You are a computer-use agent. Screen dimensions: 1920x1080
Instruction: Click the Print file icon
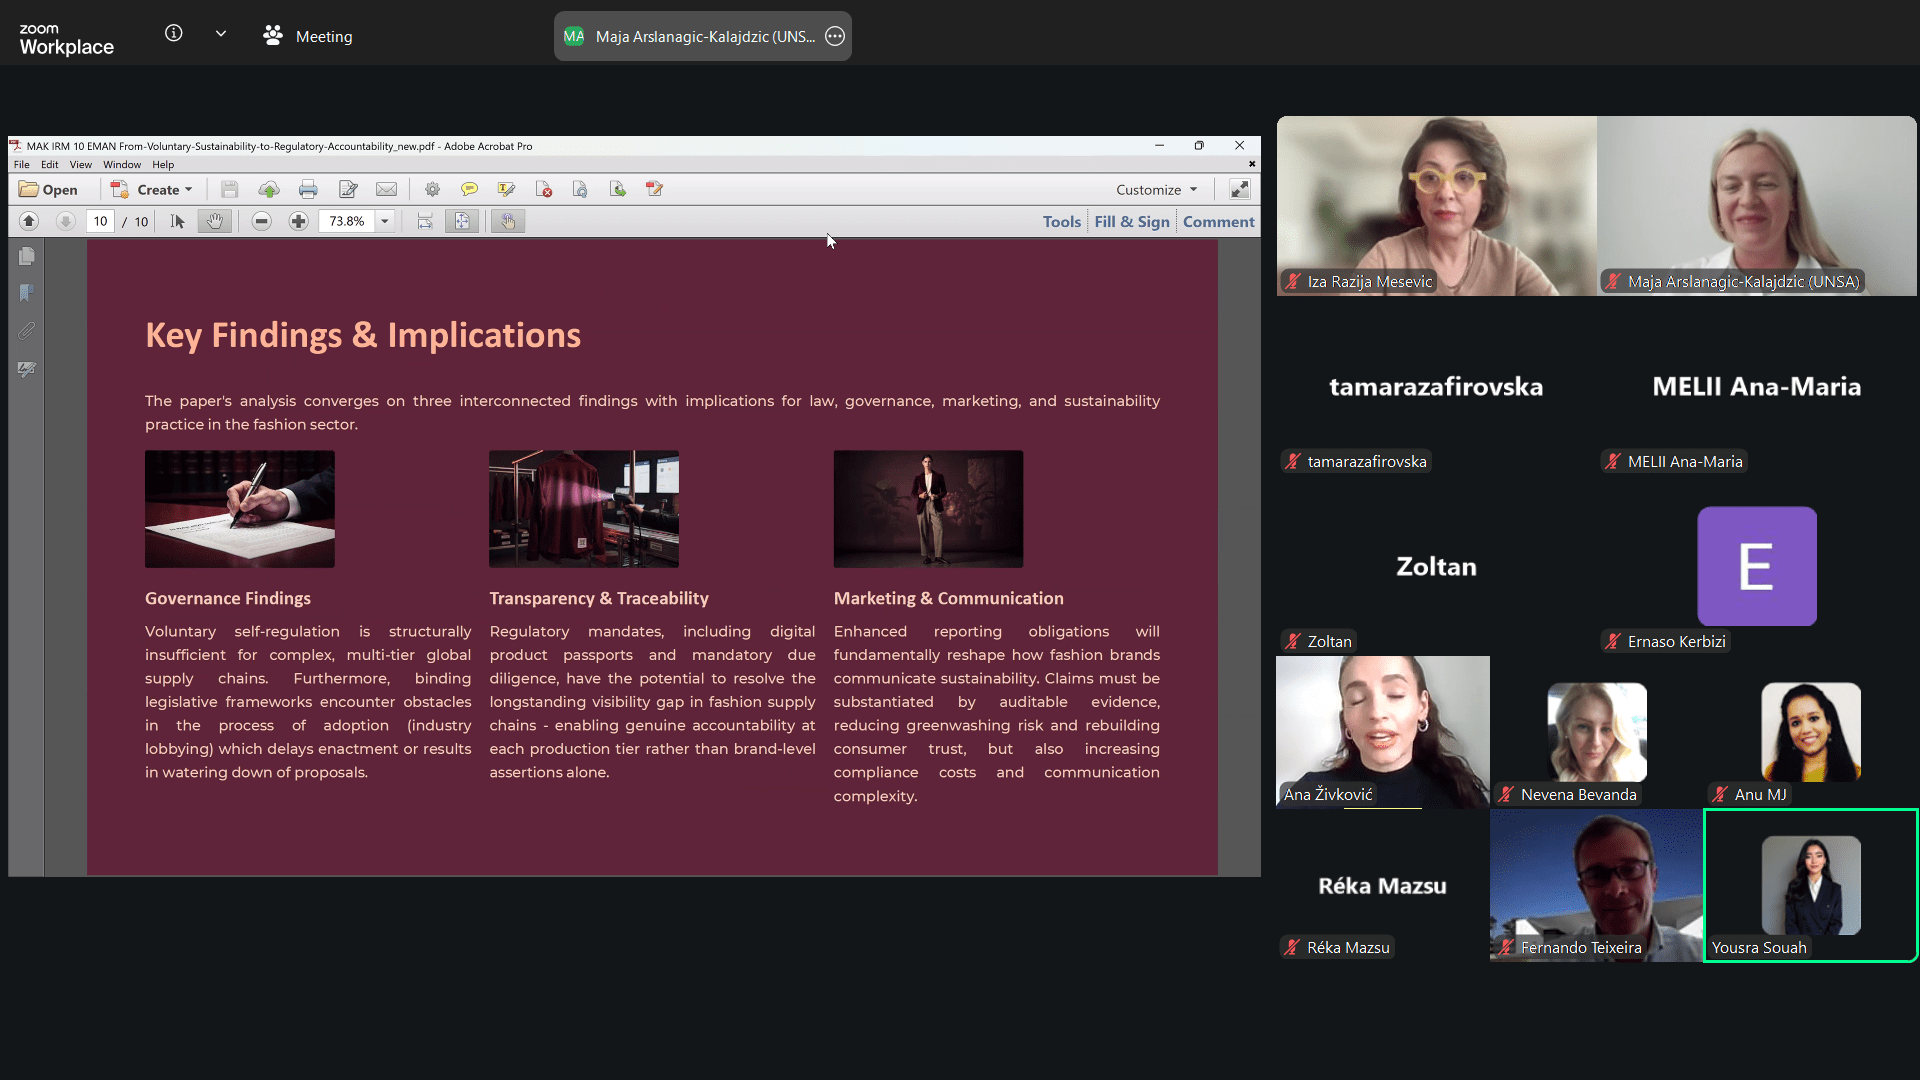tap(308, 190)
